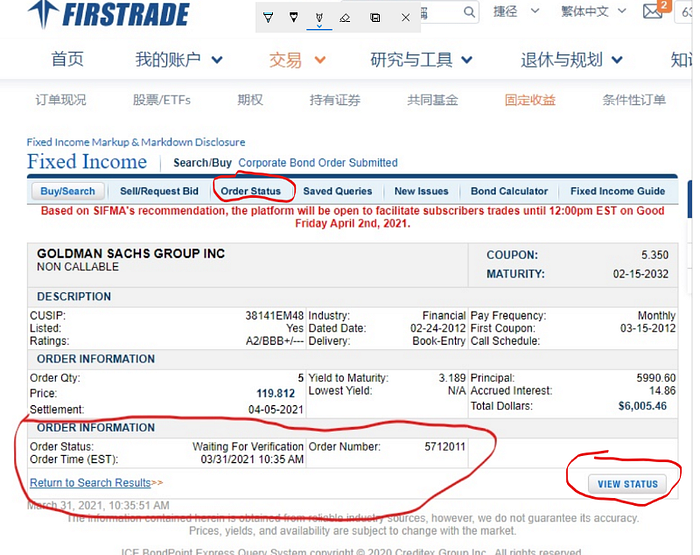
Task: Click settlement date 04-05-2021
Action: tap(276, 409)
